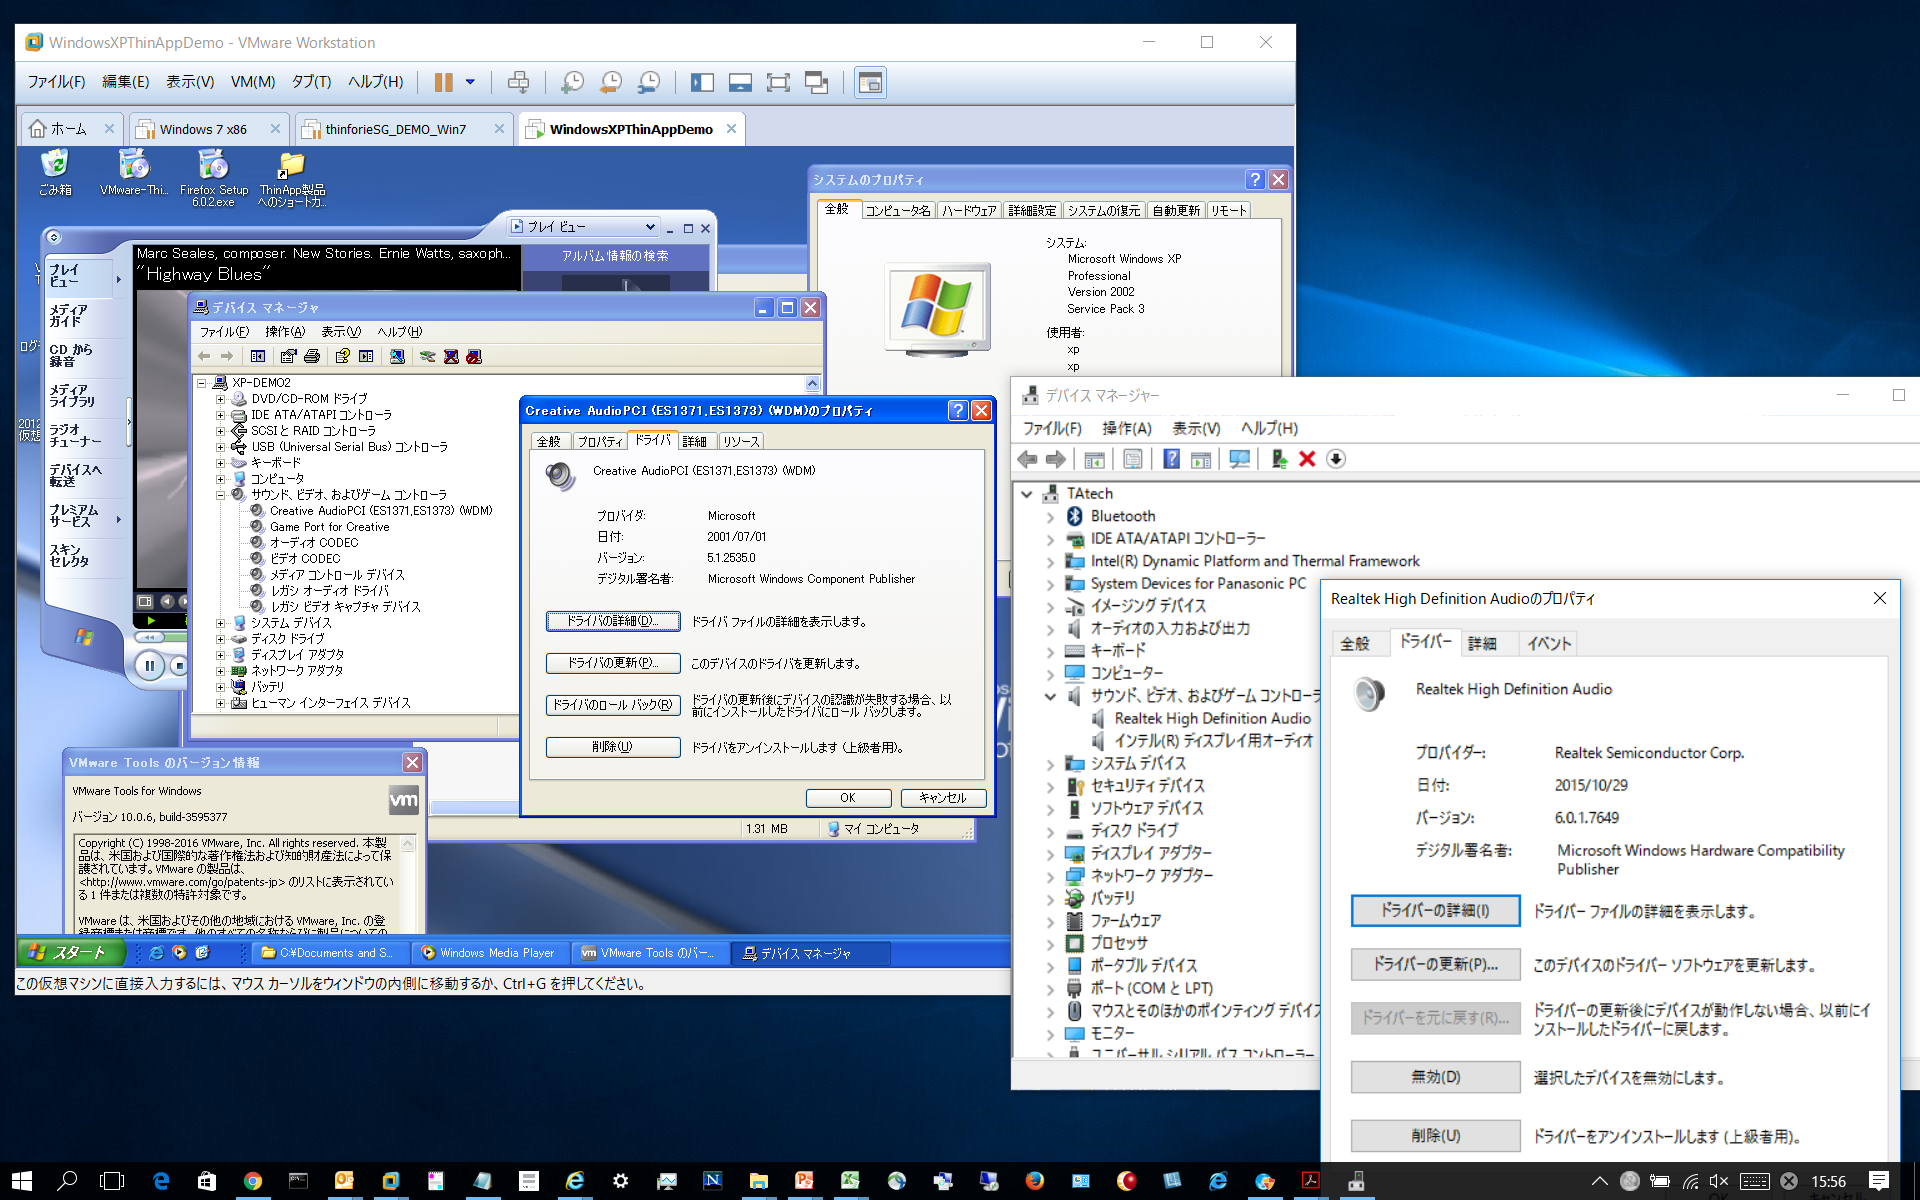Select Game Port for Creative in XP device tree
The image size is (1920, 1200).
329,527
